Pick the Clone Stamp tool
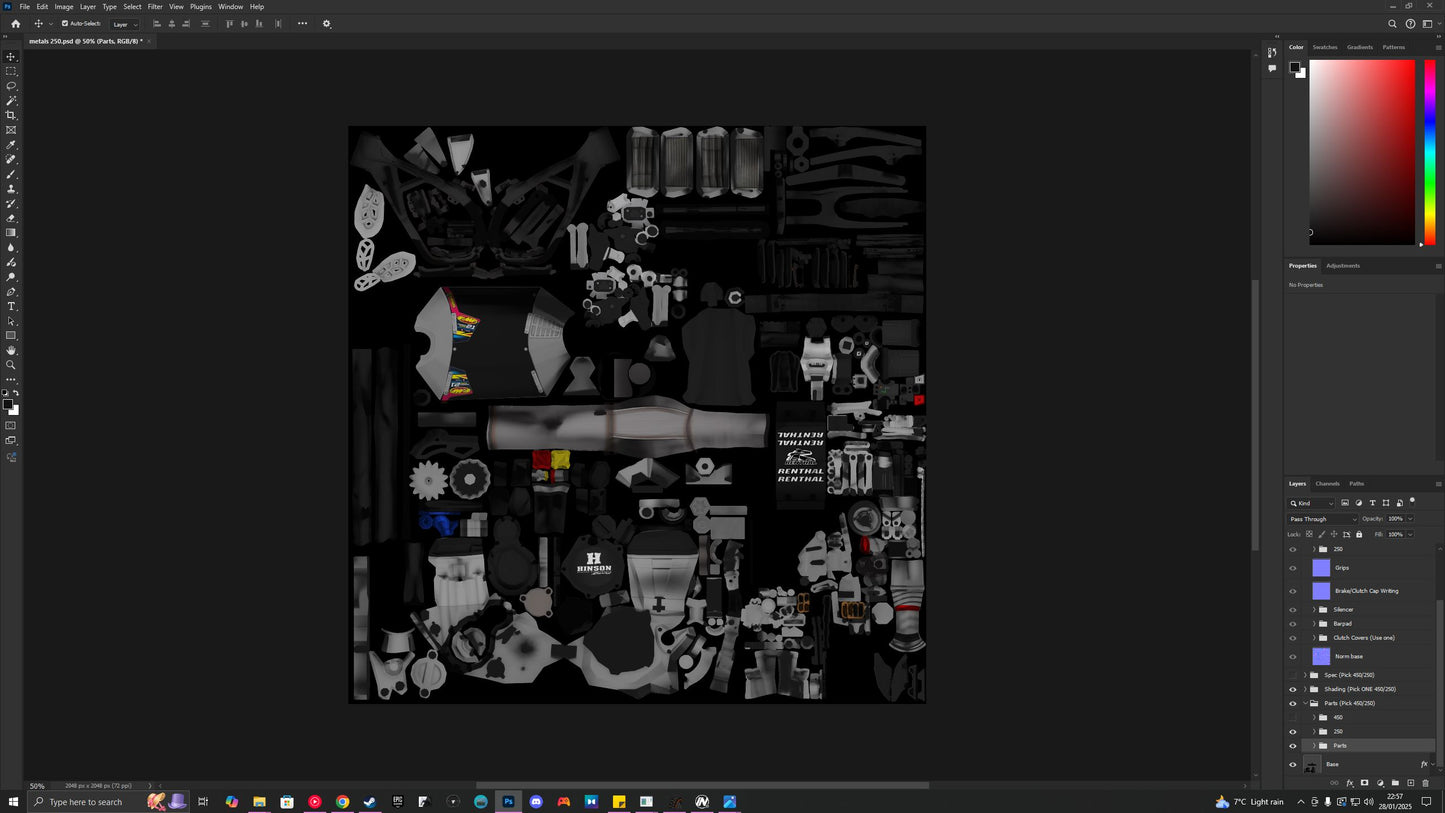Viewport: 1445px width, 813px height. pyautogui.click(x=11, y=189)
